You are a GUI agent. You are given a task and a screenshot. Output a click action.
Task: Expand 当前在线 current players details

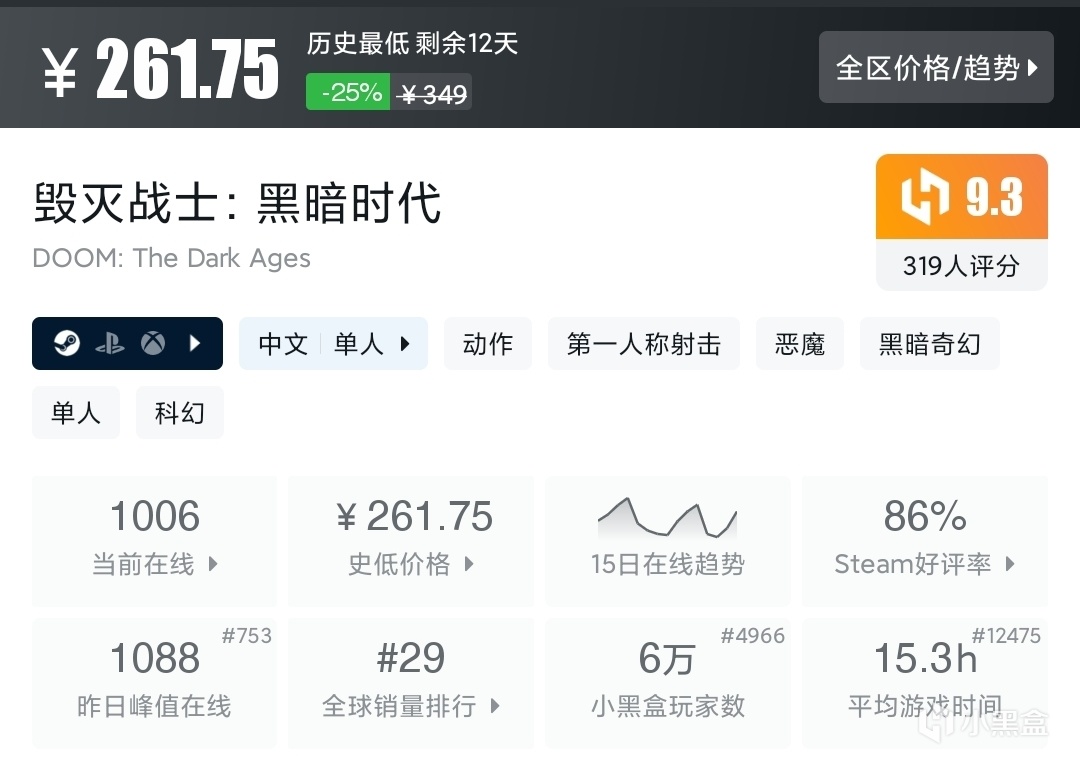coord(155,541)
